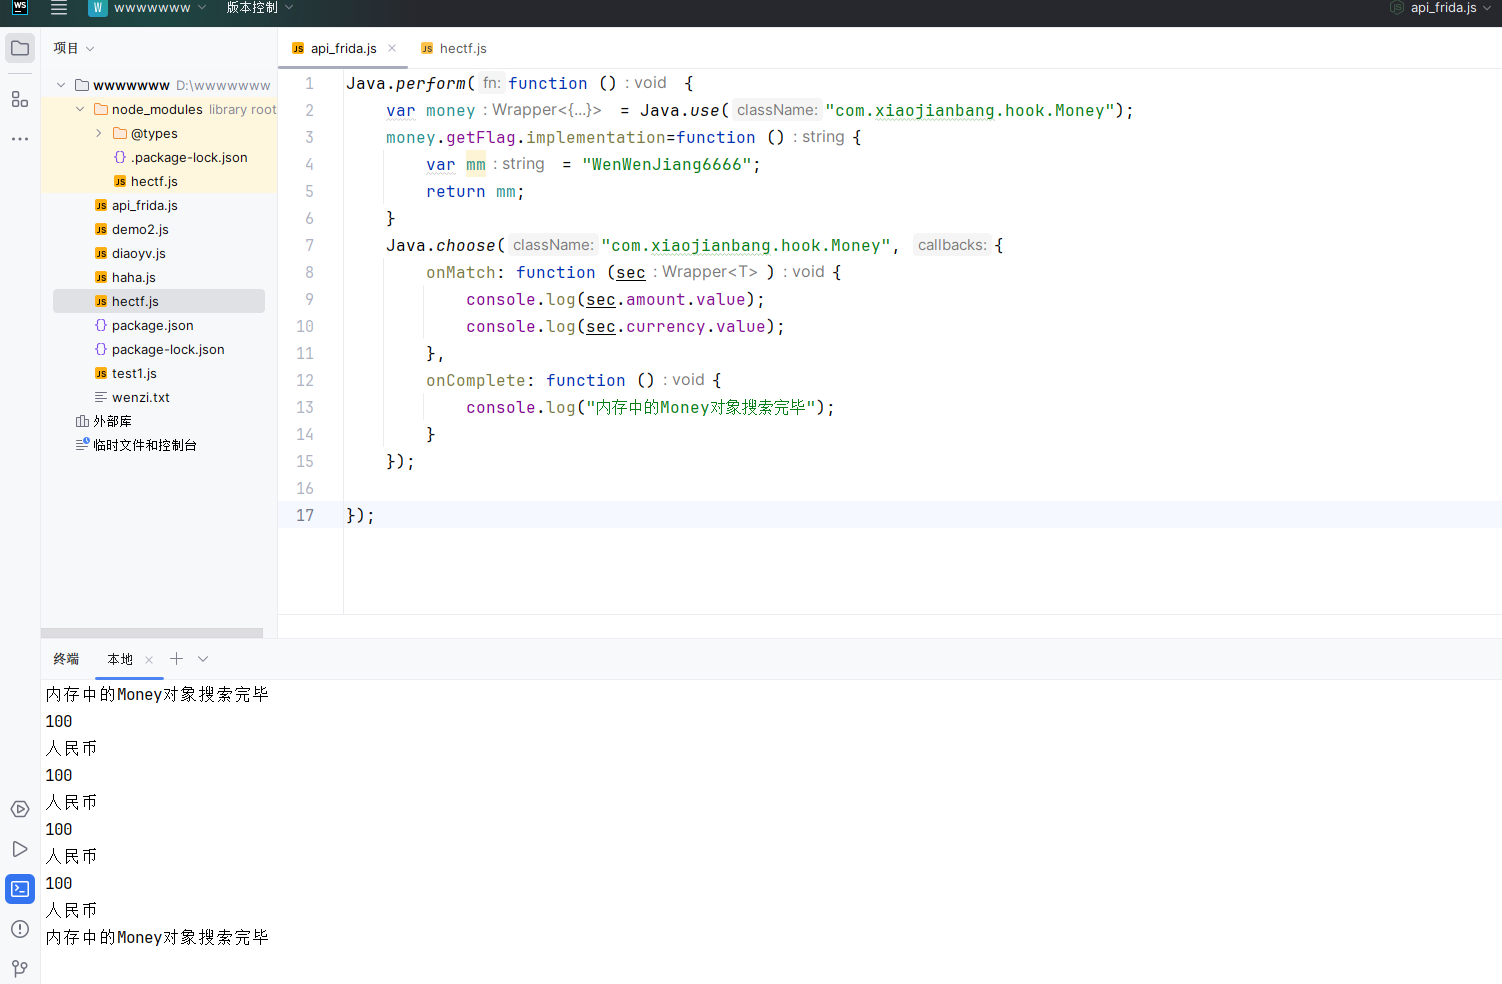Collapse the node_modules folder
This screenshot has width=1502, height=984.
click(80, 109)
